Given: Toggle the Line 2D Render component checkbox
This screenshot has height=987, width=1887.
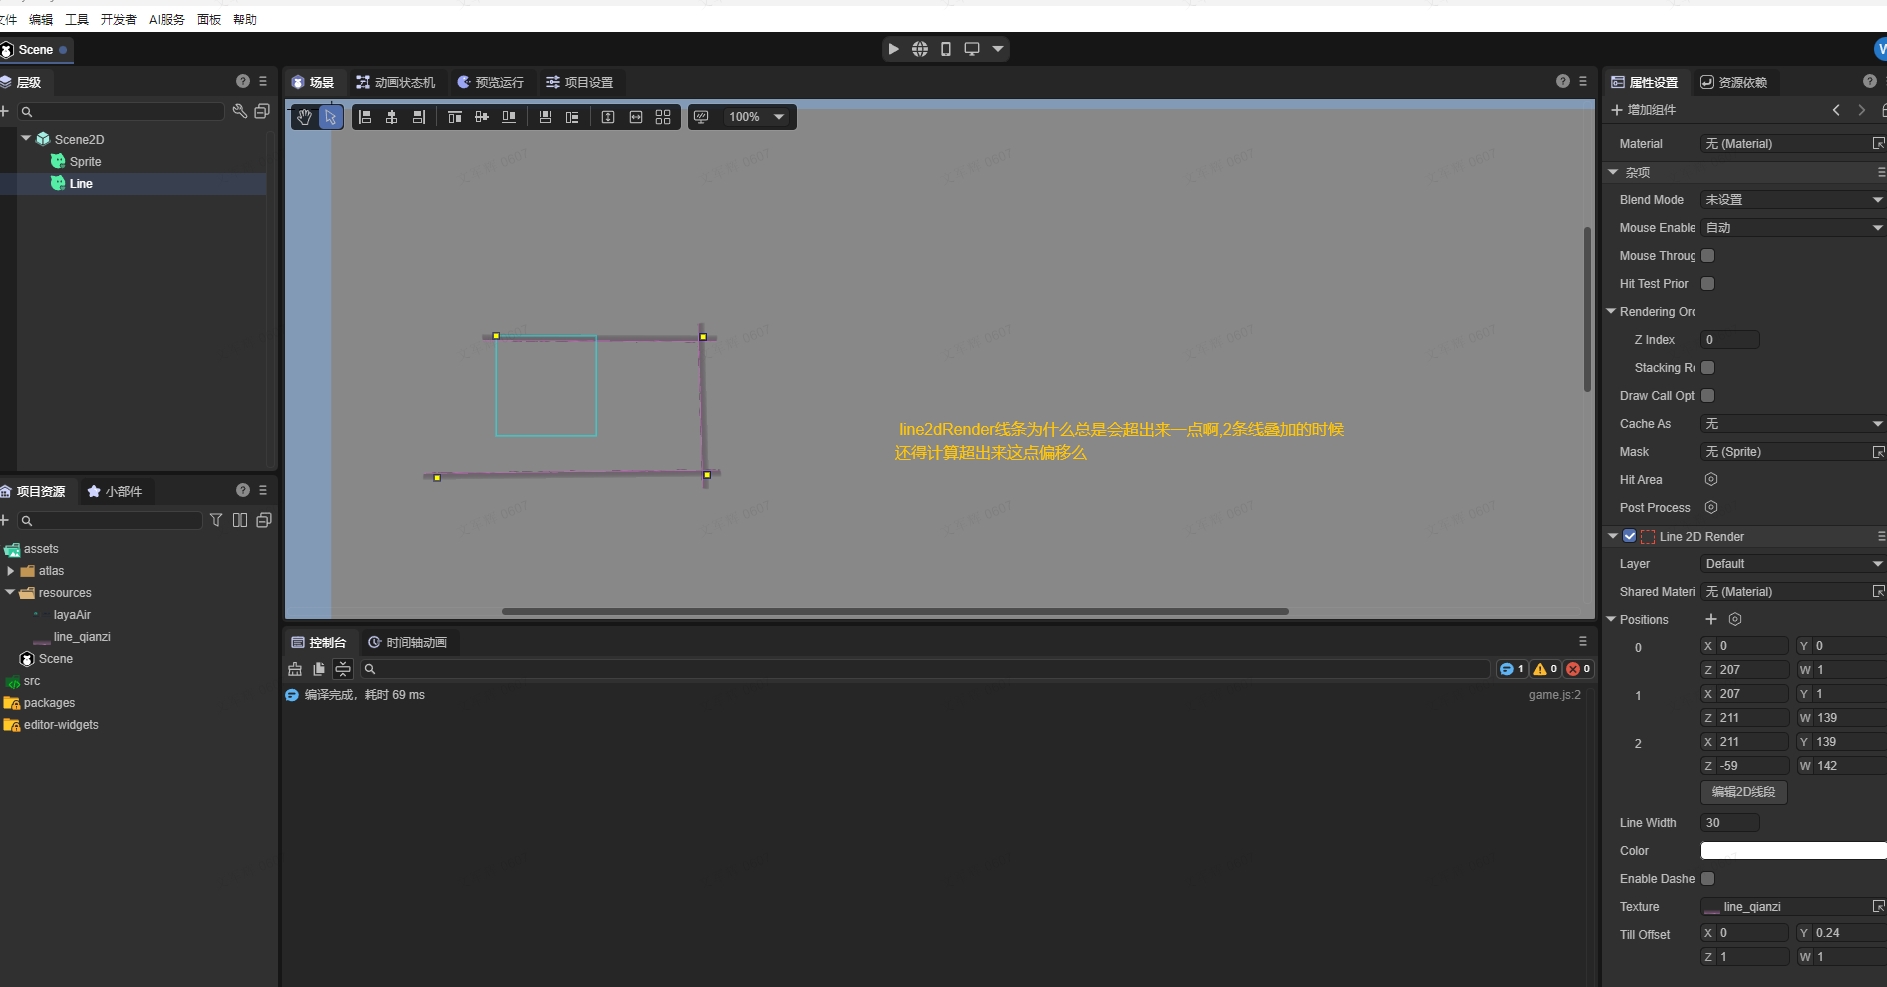Looking at the screenshot, I should (x=1630, y=537).
